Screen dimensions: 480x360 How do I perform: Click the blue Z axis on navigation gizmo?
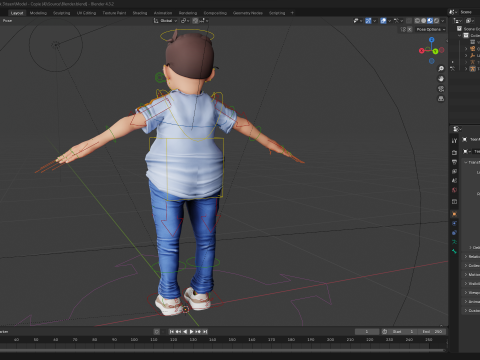coord(432,40)
